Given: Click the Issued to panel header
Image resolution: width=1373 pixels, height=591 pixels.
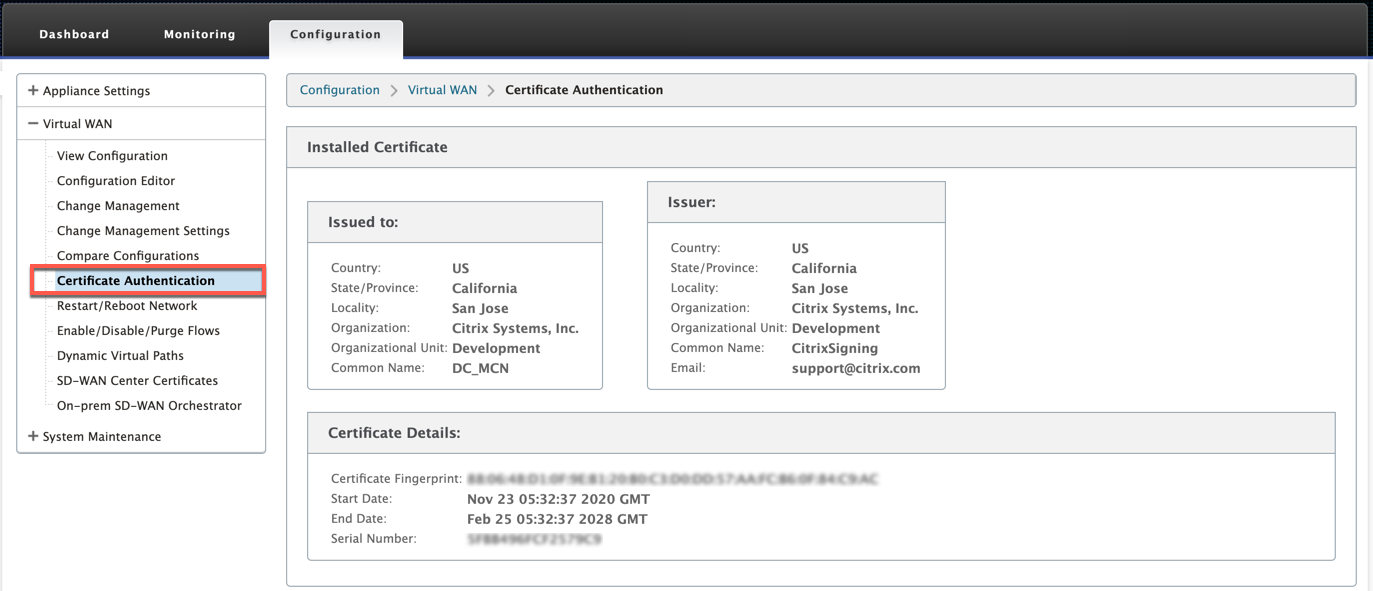Looking at the screenshot, I should click(x=455, y=222).
